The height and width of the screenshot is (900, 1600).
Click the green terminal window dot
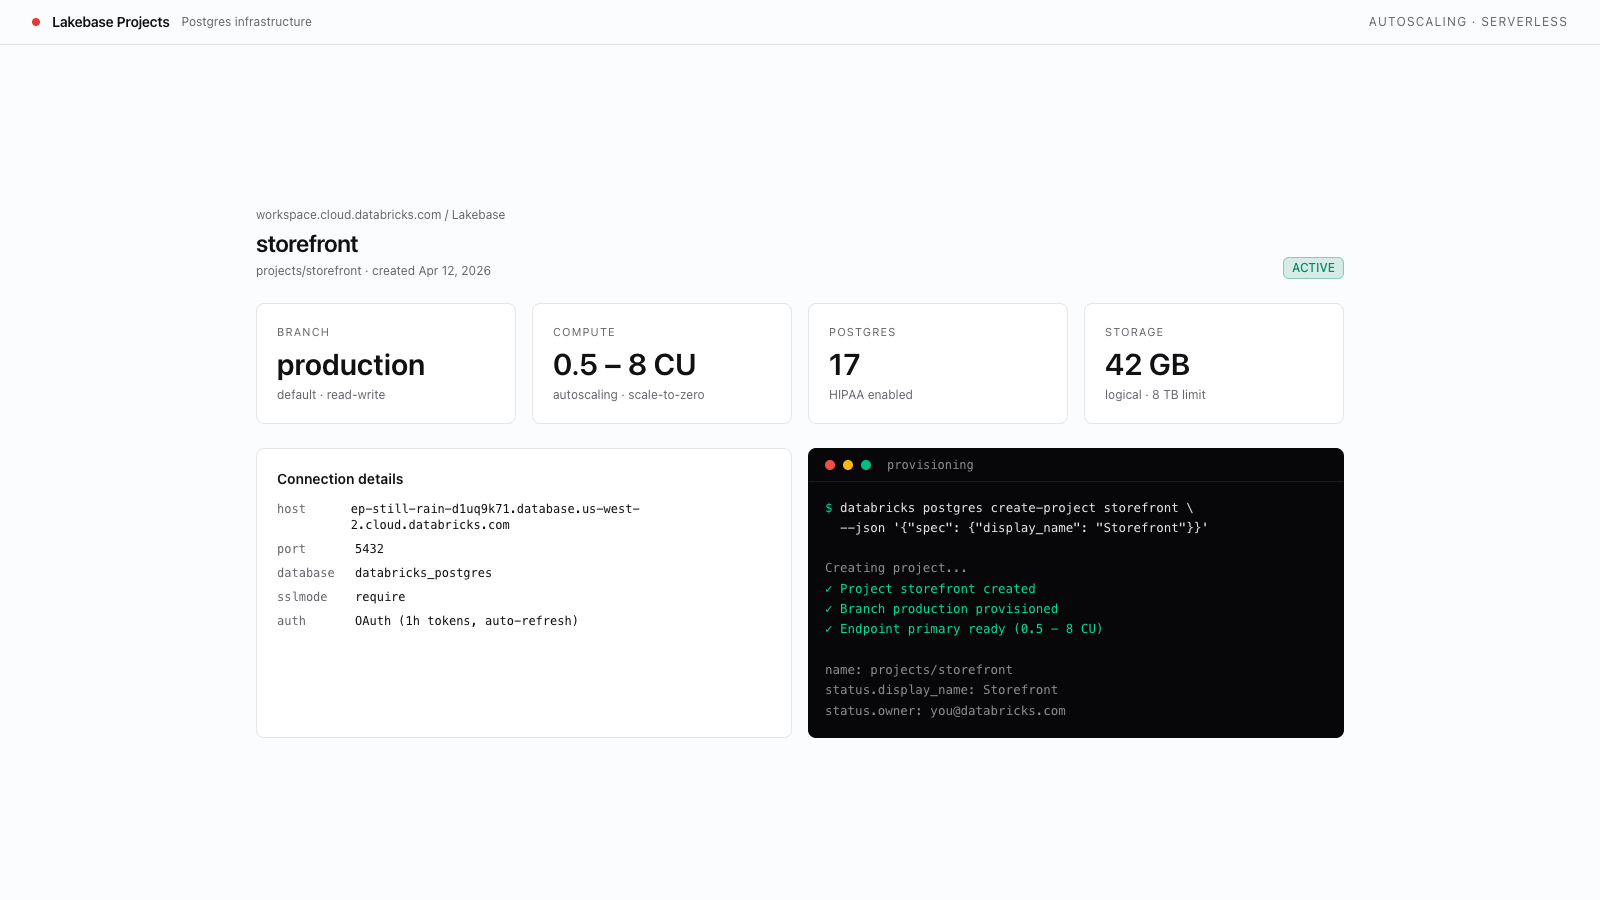tap(866, 465)
